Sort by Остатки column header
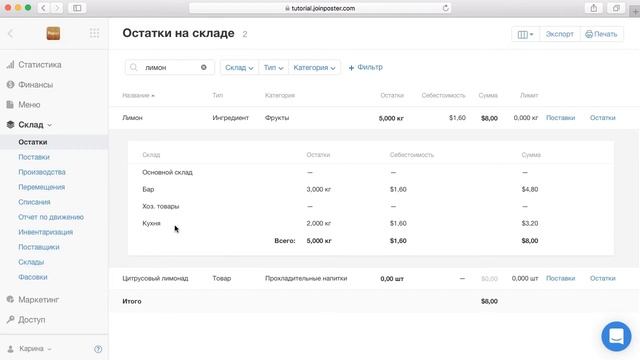 392,96
